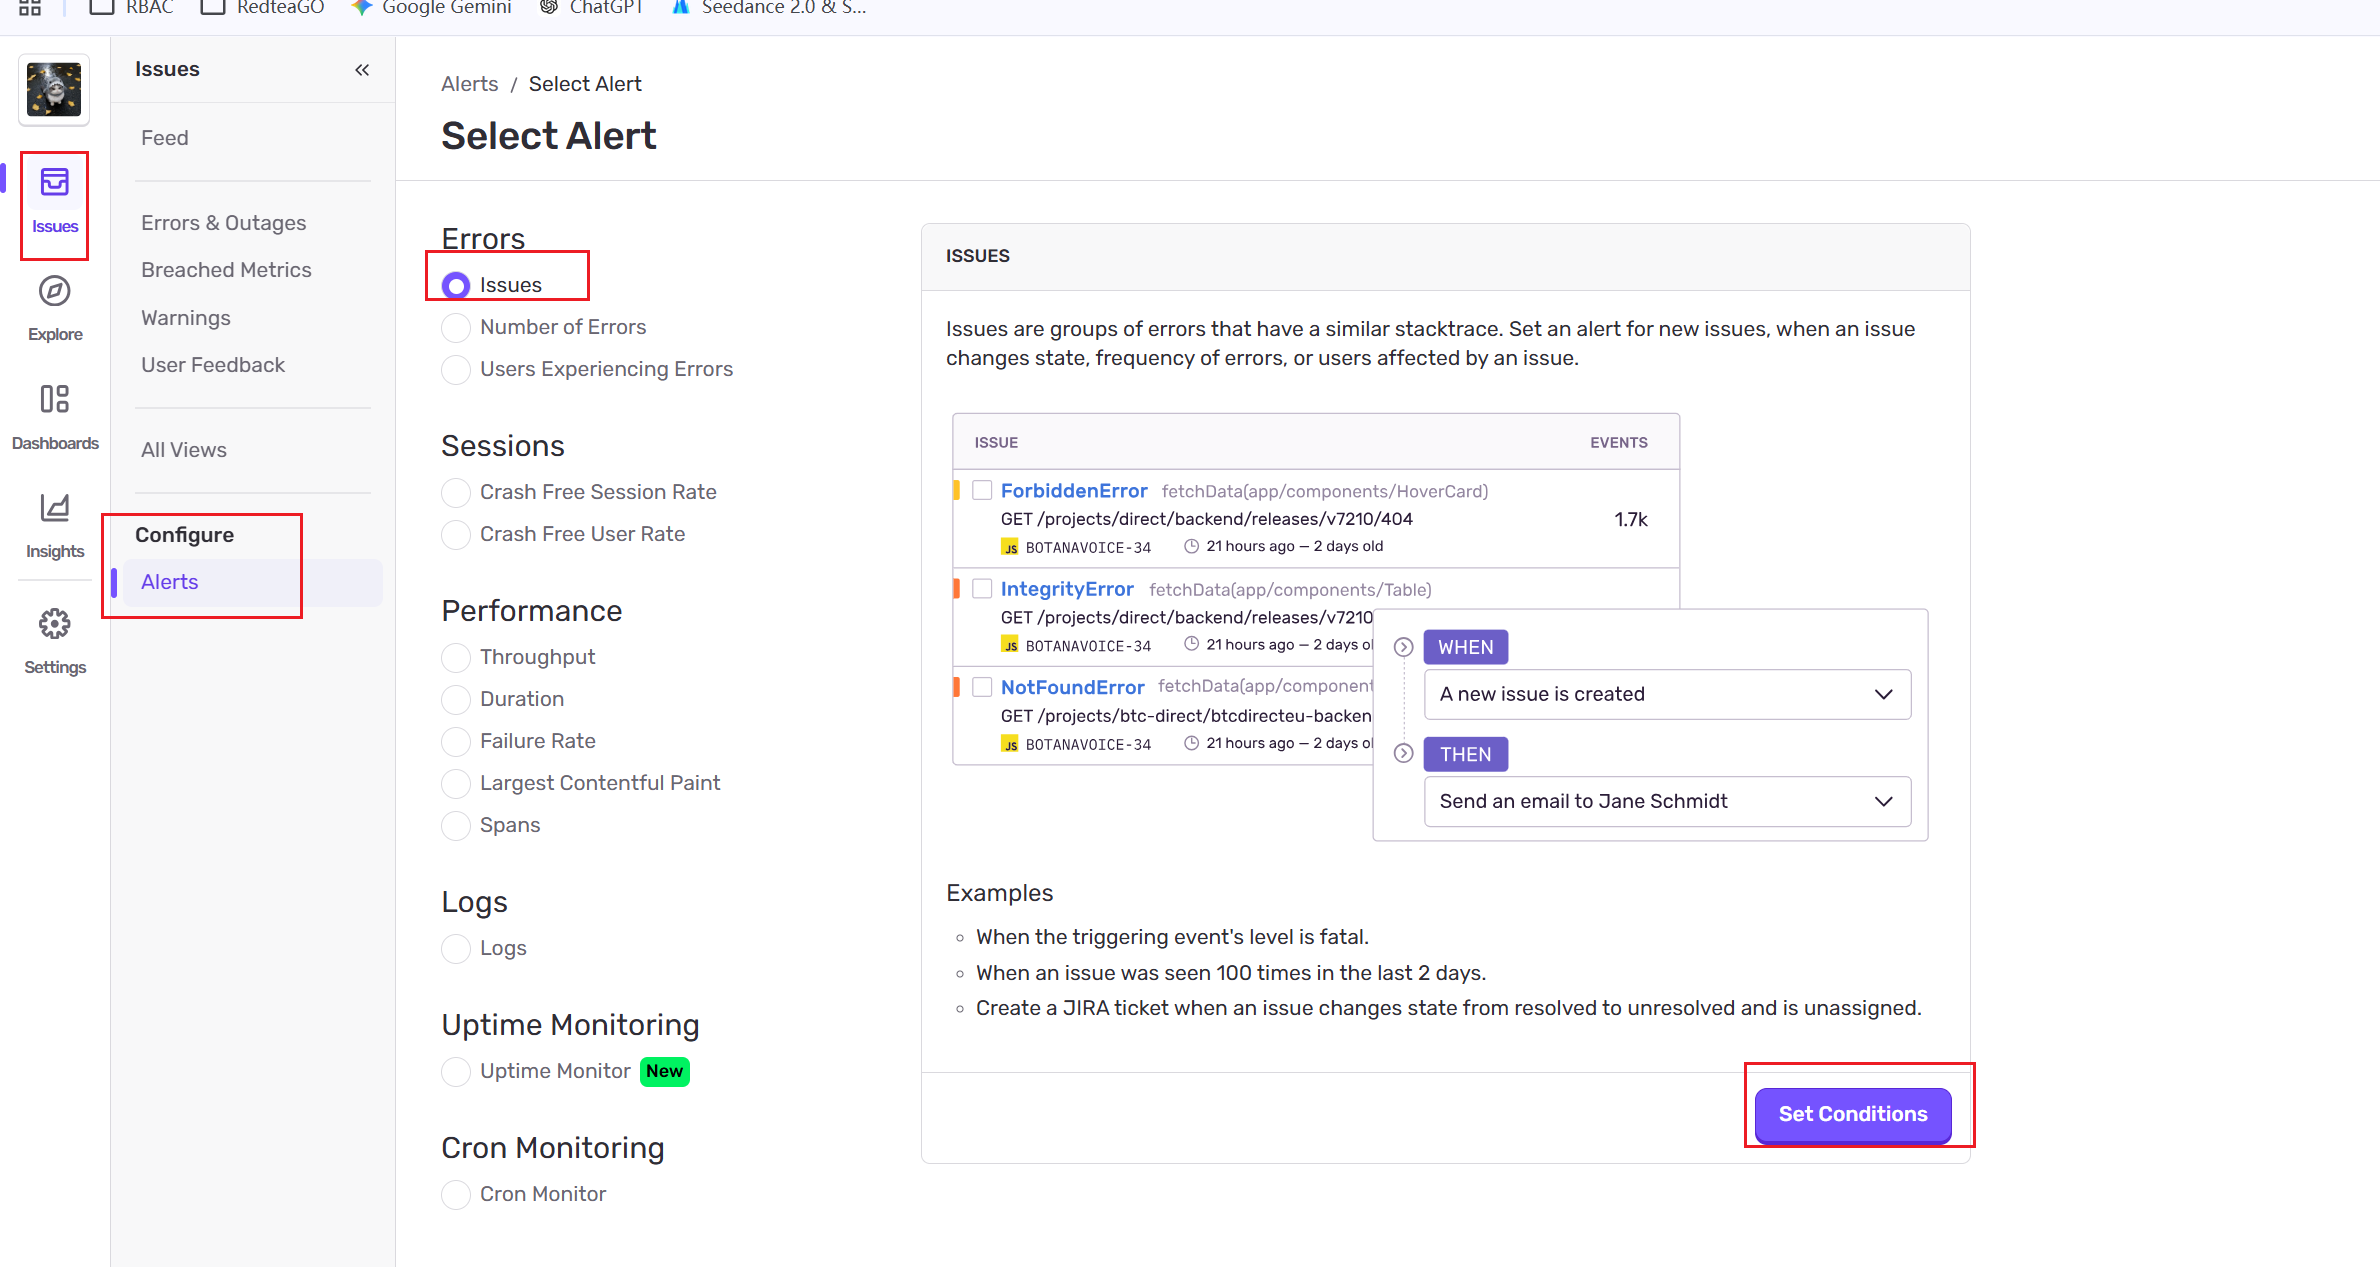2380x1267 pixels.
Task: Open the Alerts item under Configure
Action: coord(170,582)
